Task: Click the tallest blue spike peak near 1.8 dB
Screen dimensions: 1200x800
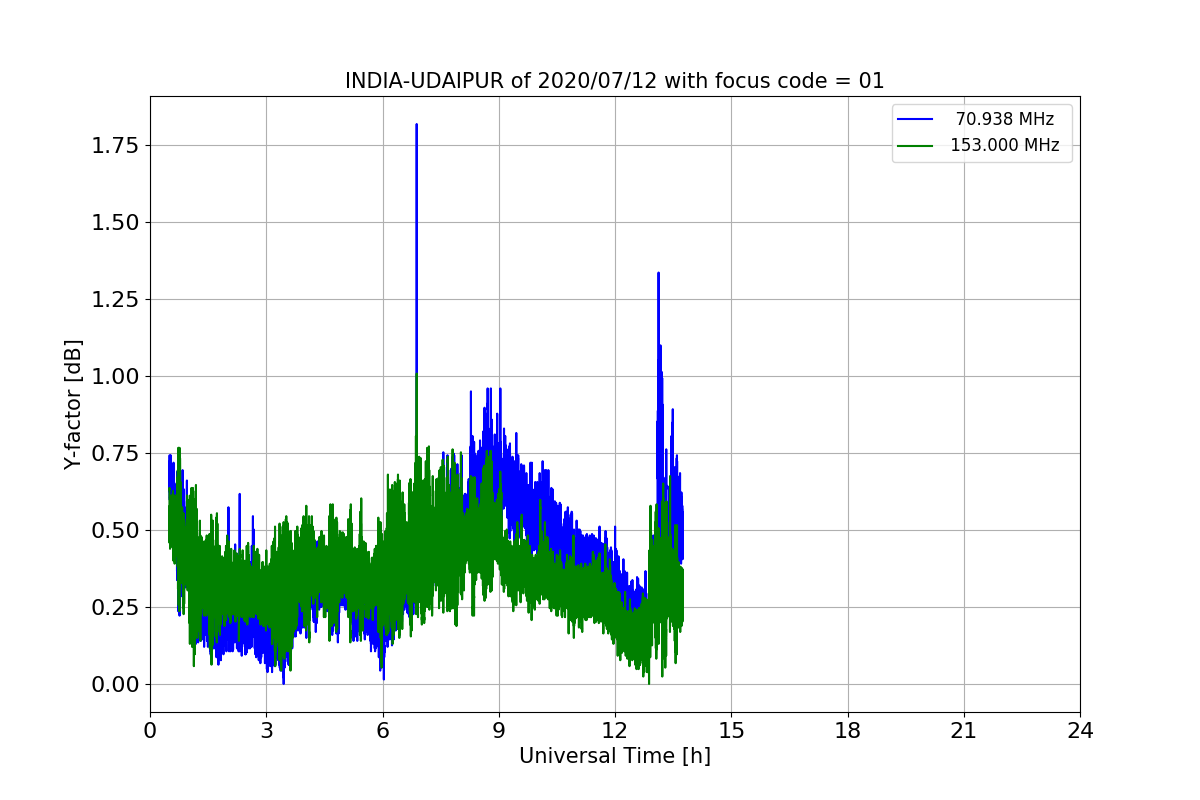Action: click(416, 125)
